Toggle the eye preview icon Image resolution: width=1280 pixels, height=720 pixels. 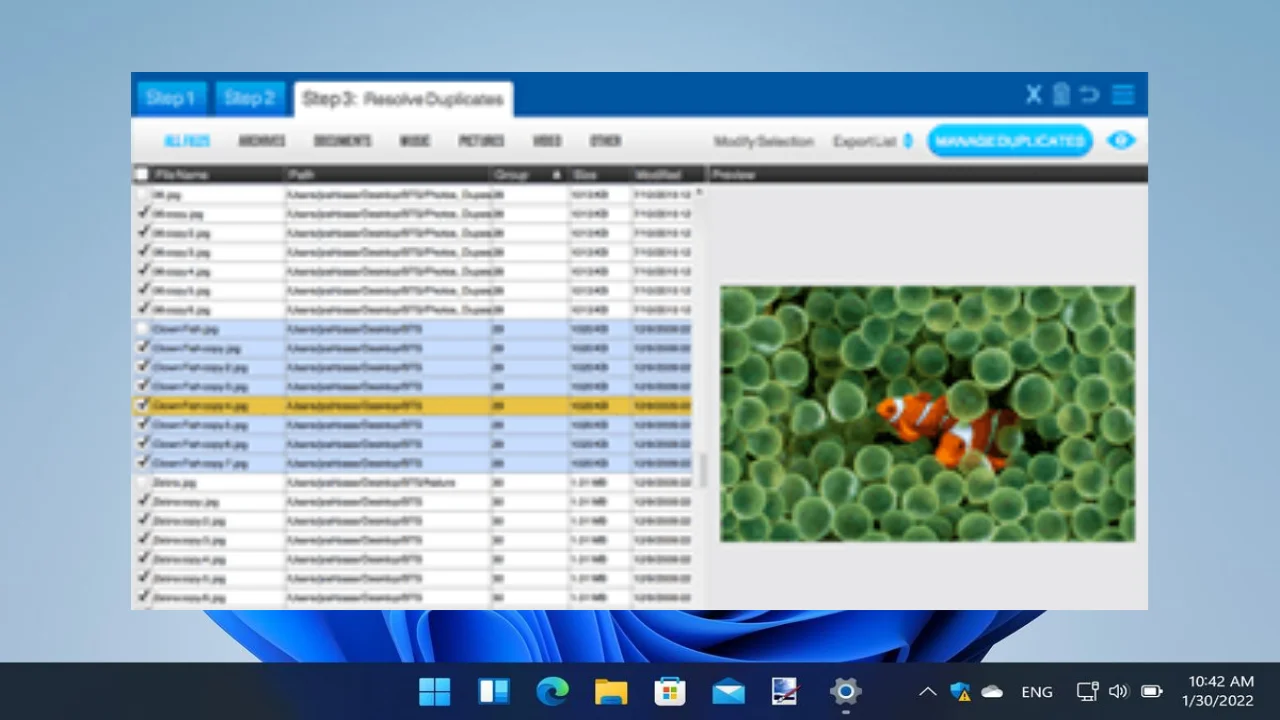pyautogui.click(x=1121, y=141)
